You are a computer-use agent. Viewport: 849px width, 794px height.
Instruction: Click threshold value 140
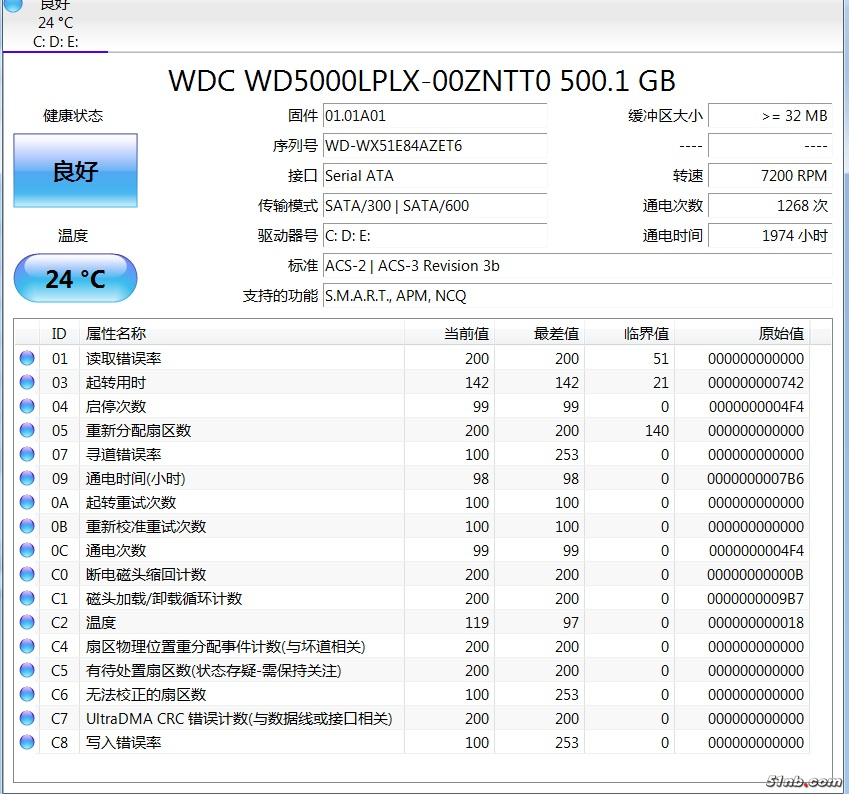point(657,431)
